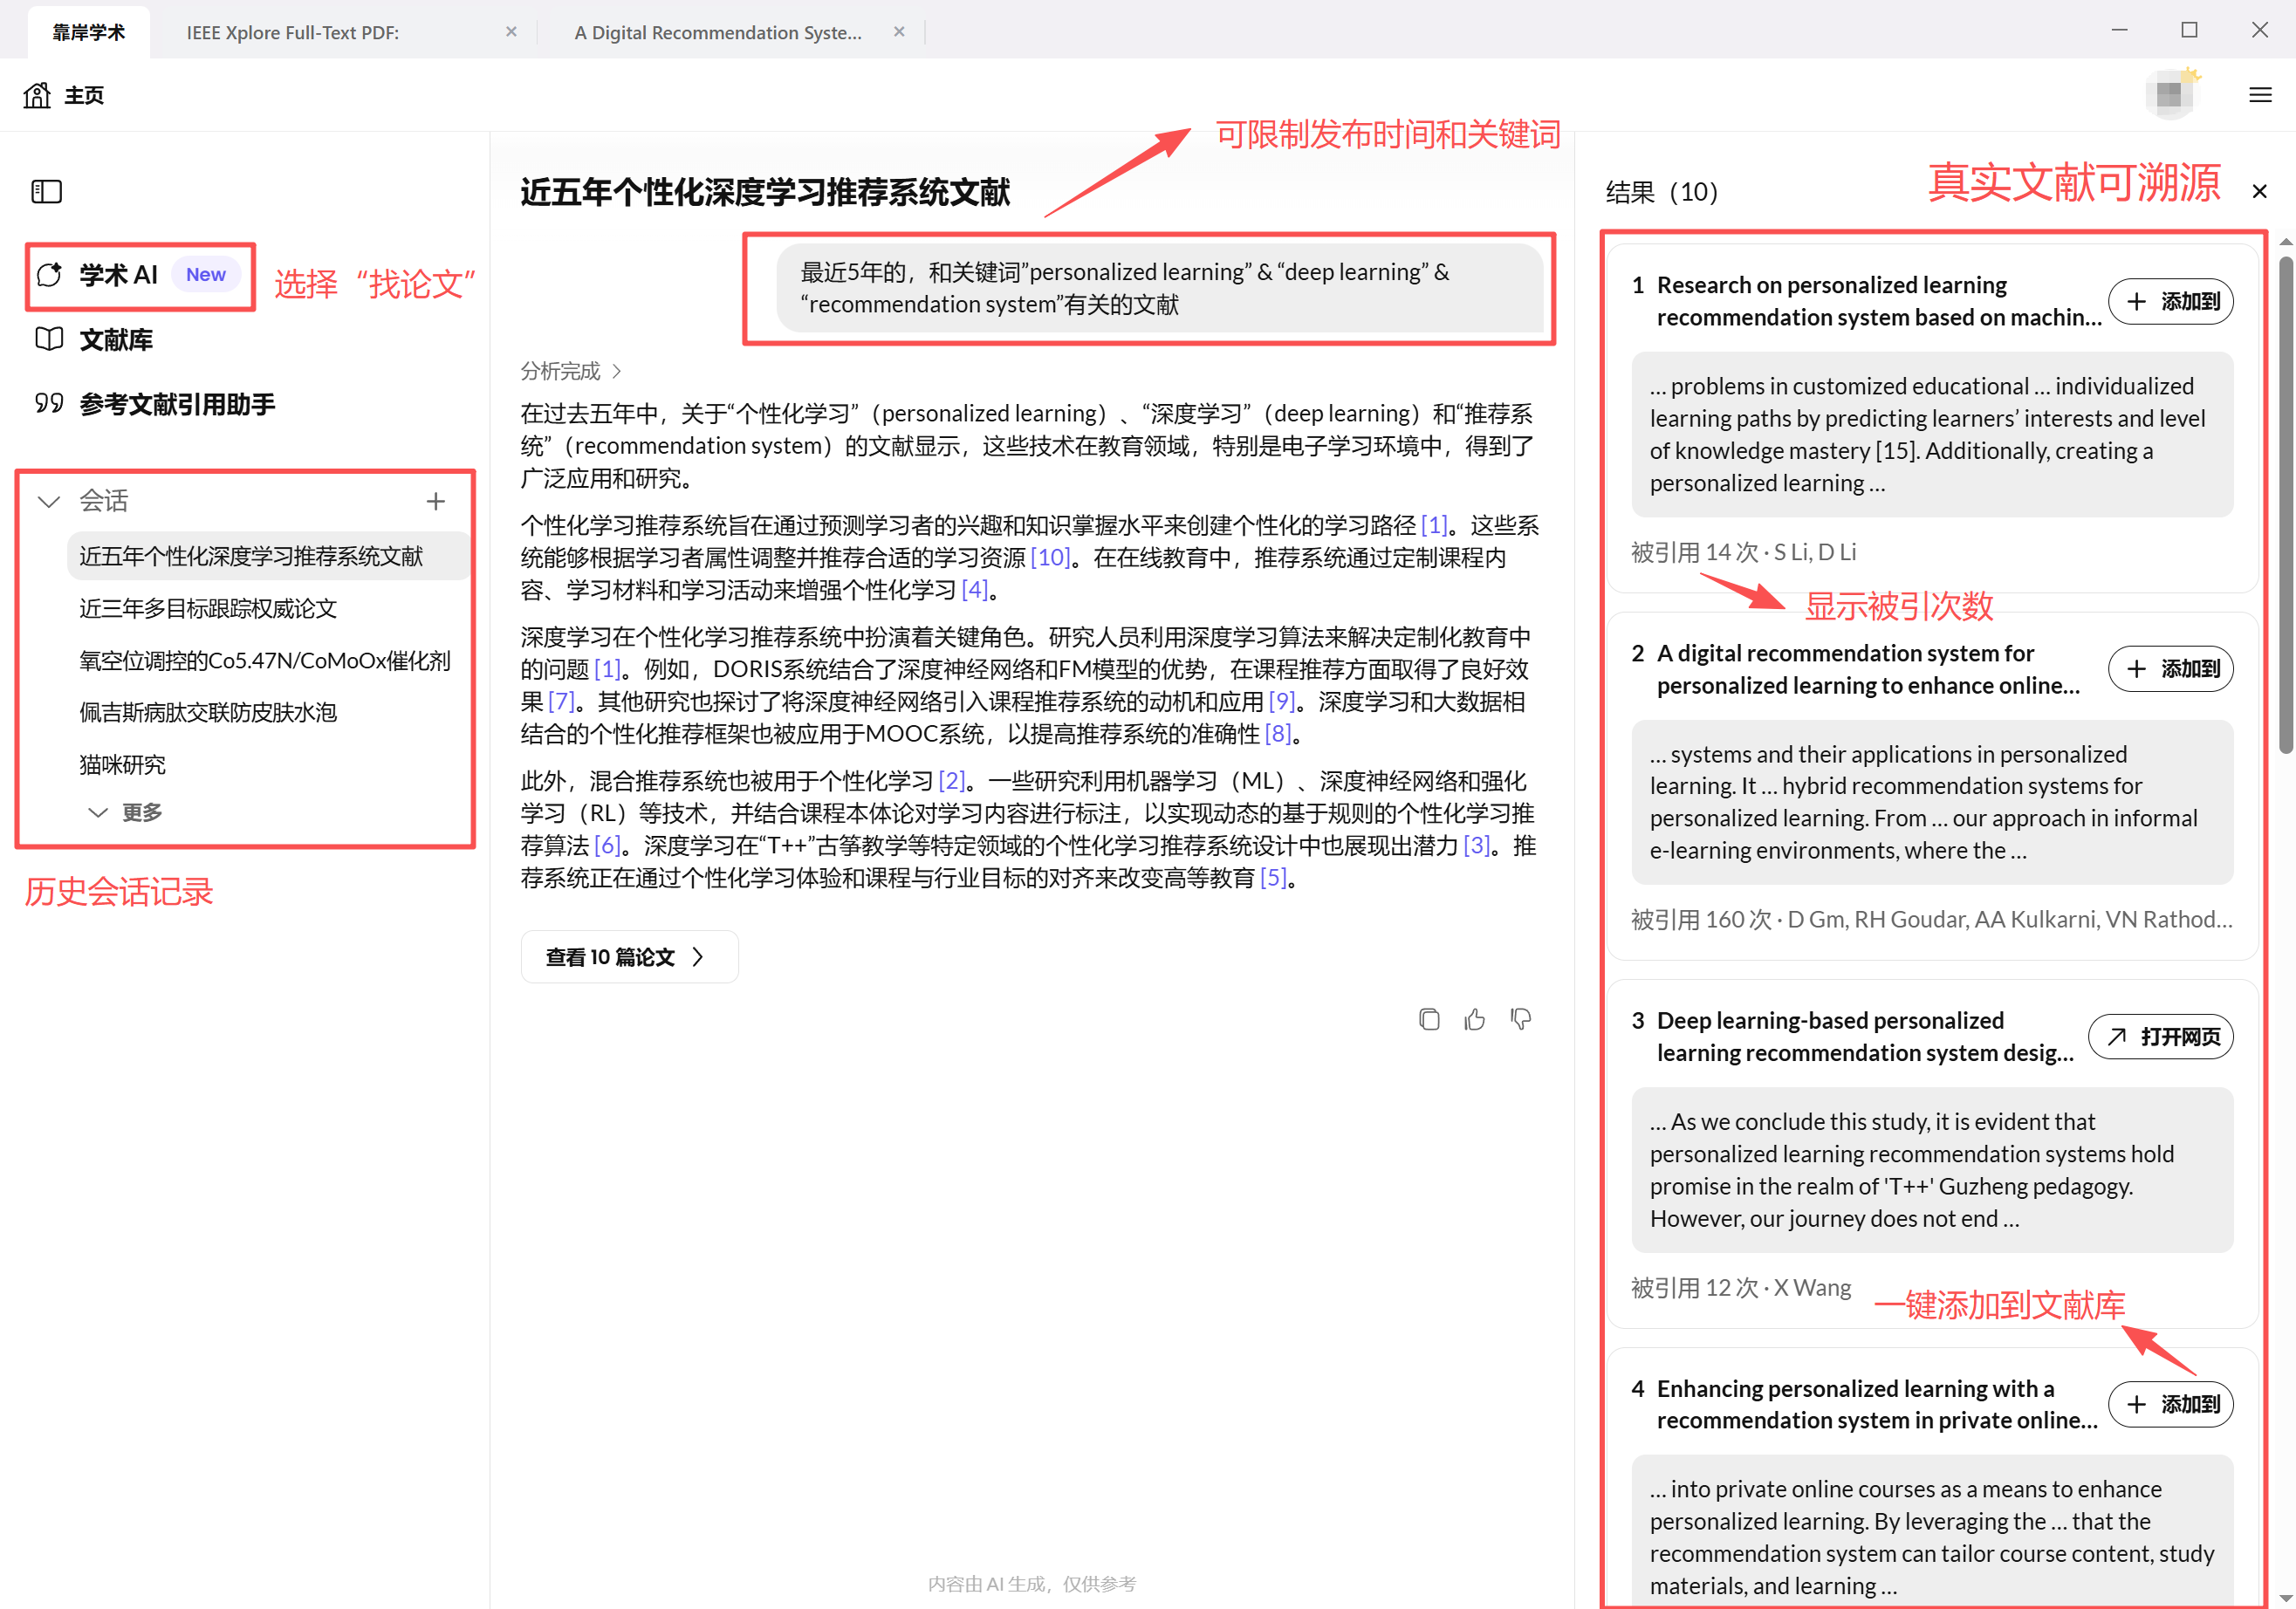The height and width of the screenshot is (1609, 2296).
Task: Select session 佩吉斯病肽交联防皮肤水泡
Action: (208, 712)
